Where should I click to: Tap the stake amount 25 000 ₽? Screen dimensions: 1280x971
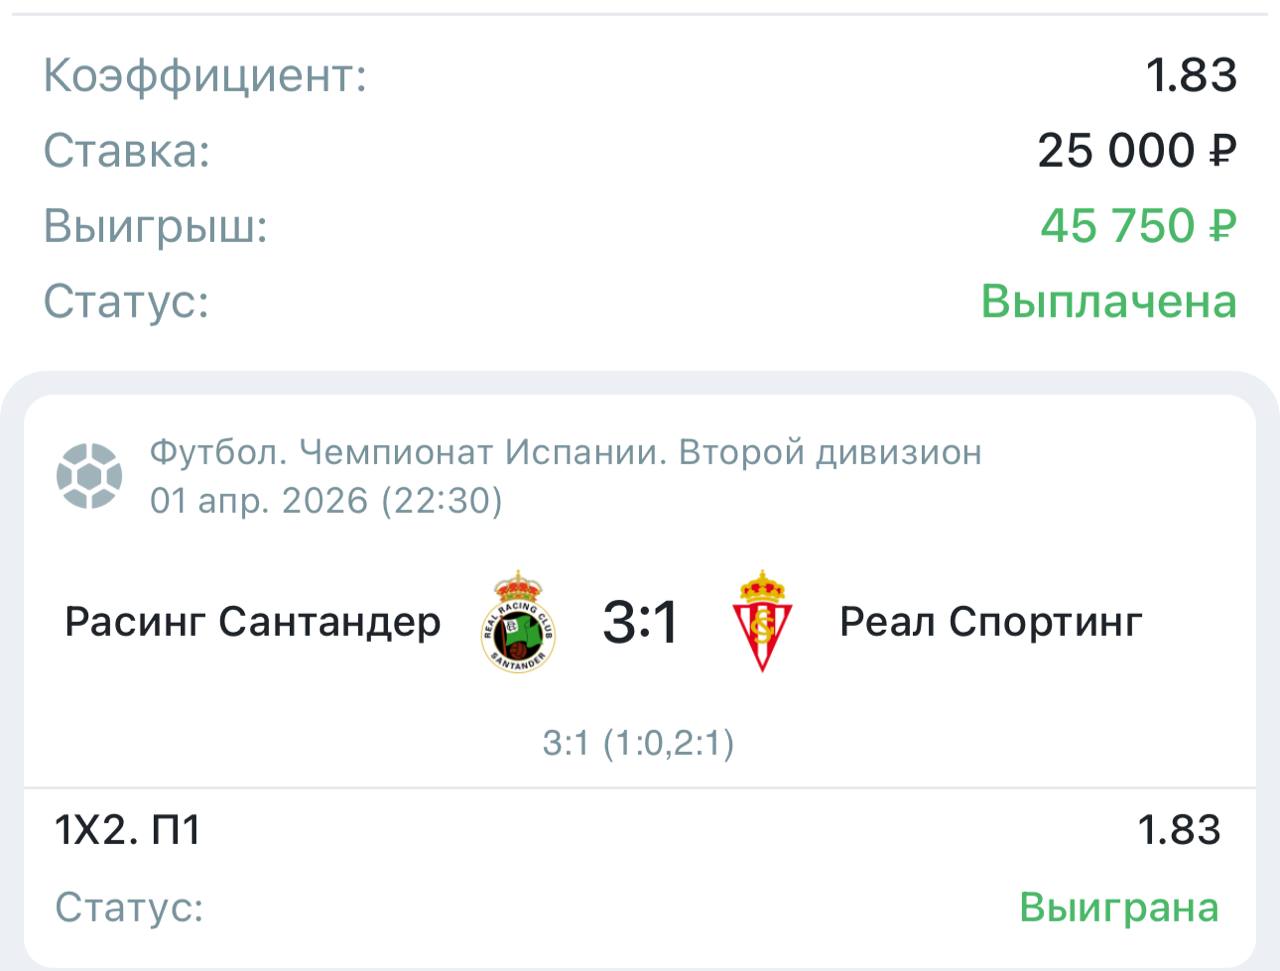(1136, 151)
